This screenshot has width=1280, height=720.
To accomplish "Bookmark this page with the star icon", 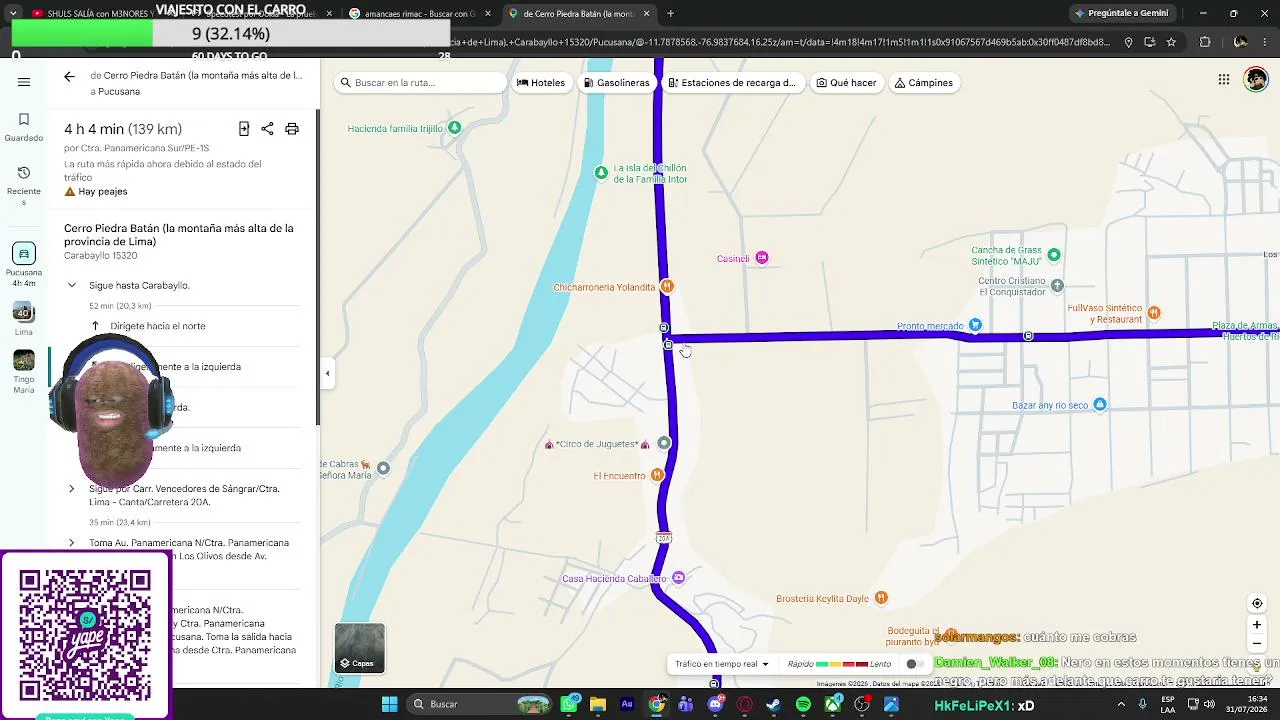I will (x=1171, y=42).
